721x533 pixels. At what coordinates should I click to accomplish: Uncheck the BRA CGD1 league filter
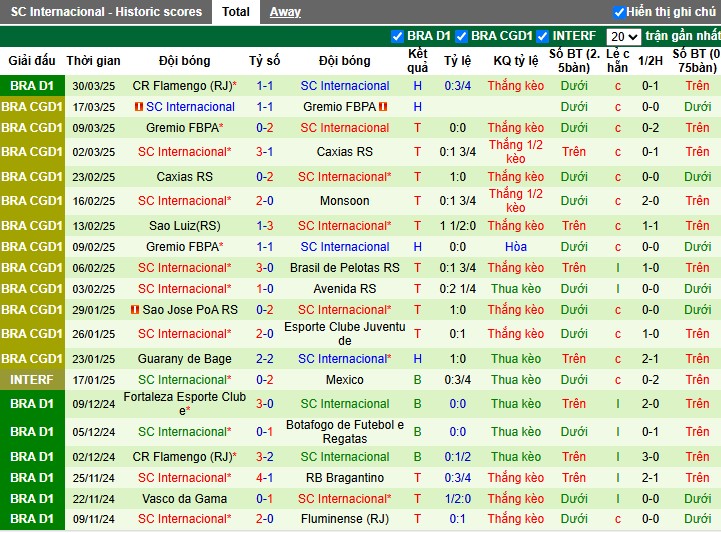coord(461,36)
